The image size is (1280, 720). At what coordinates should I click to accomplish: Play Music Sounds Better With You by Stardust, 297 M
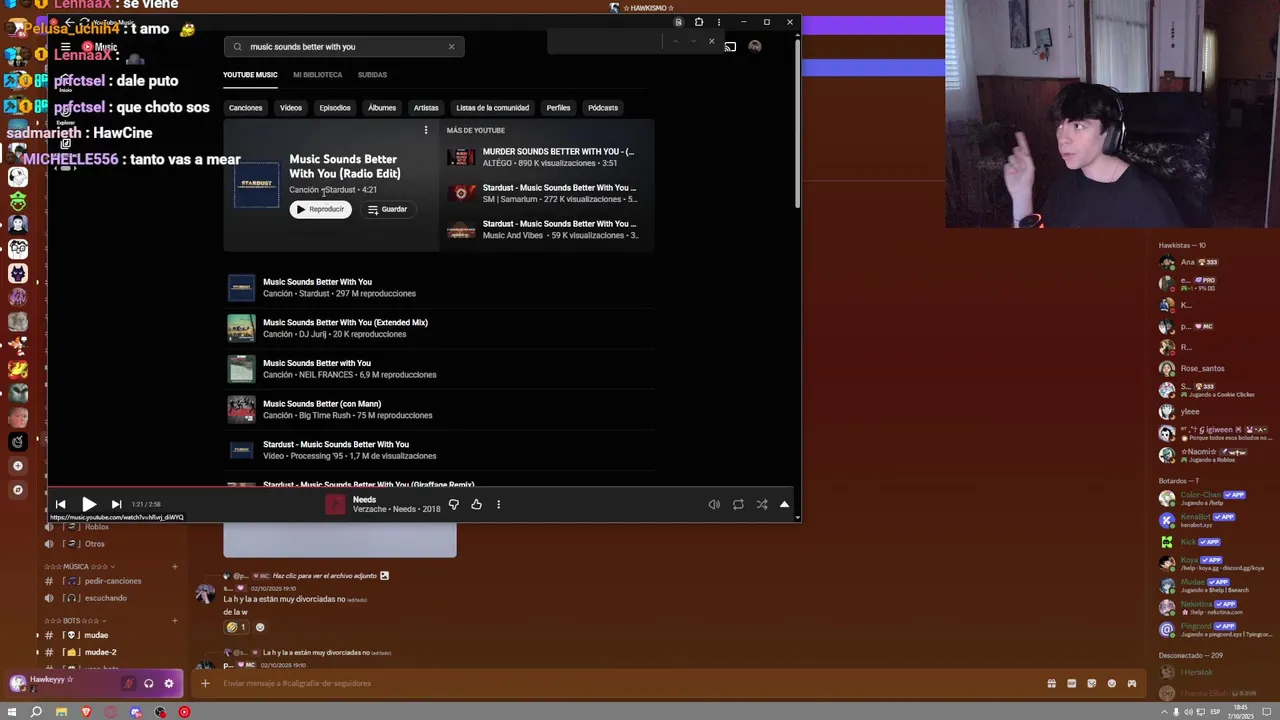click(440, 288)
